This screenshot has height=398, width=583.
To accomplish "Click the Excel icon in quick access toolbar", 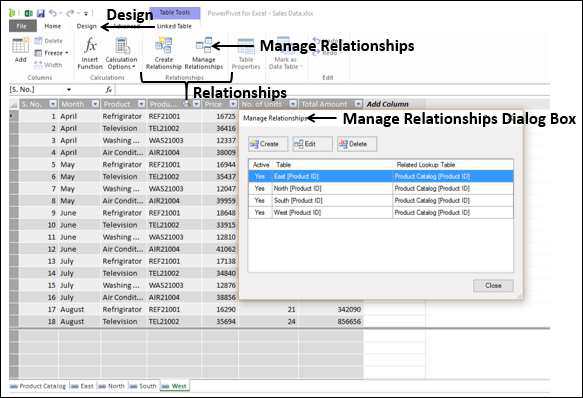I will point(28,13).
